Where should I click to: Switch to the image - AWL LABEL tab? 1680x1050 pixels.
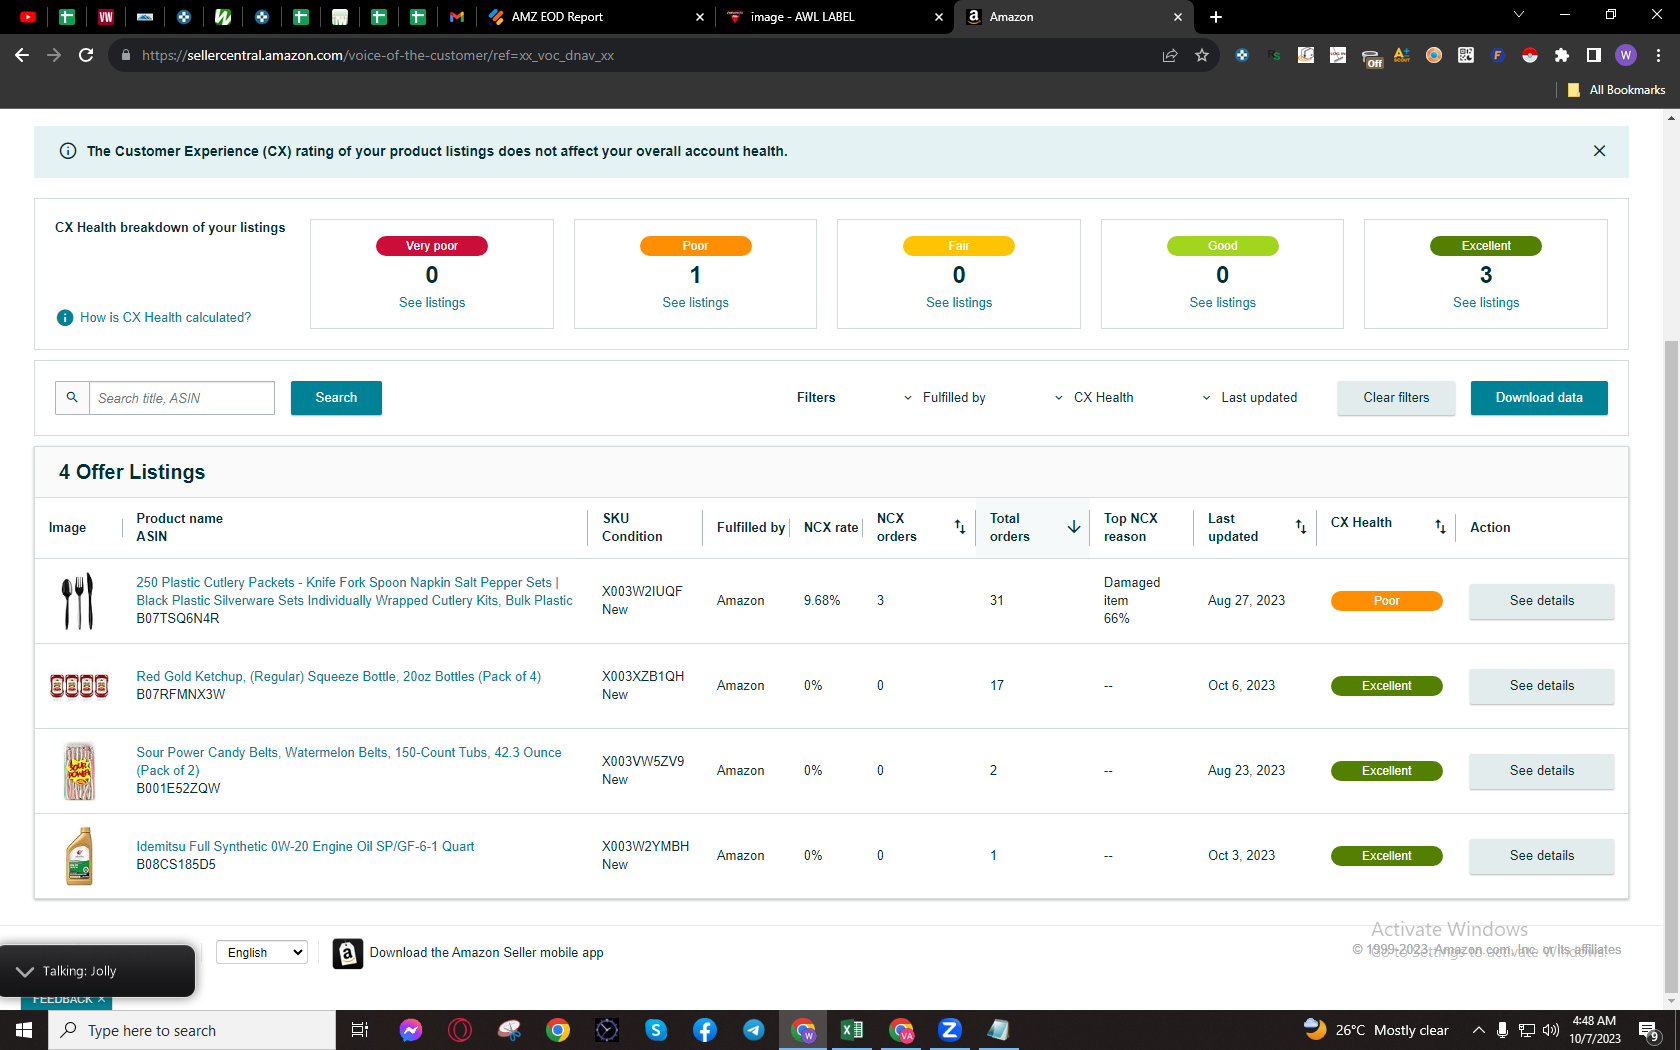point(835,17)
